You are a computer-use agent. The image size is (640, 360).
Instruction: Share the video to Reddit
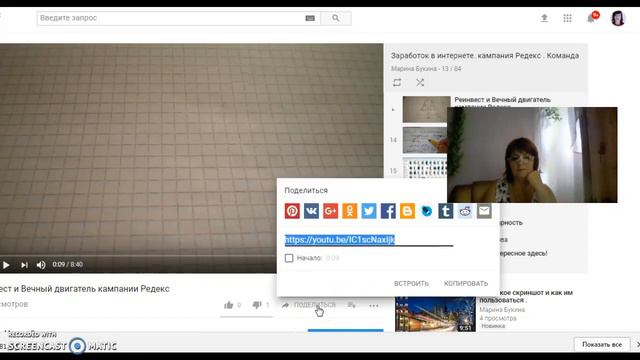[464, 211]
